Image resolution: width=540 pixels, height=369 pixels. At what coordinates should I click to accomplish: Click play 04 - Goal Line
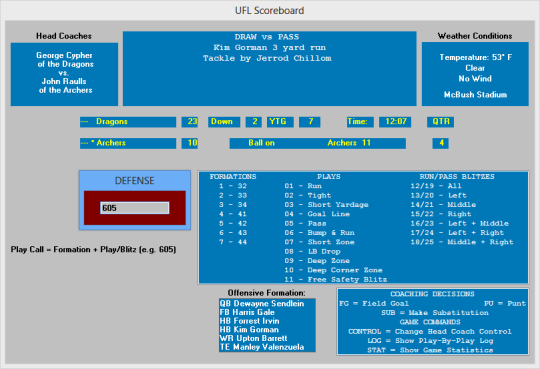pos(317,214)
